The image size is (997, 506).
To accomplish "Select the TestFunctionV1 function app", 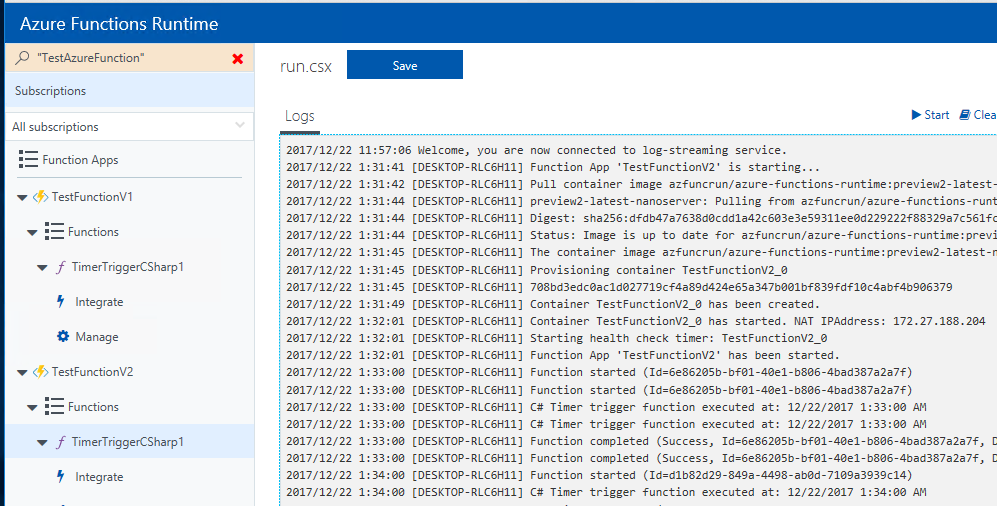I will click(x=92, y=197).
